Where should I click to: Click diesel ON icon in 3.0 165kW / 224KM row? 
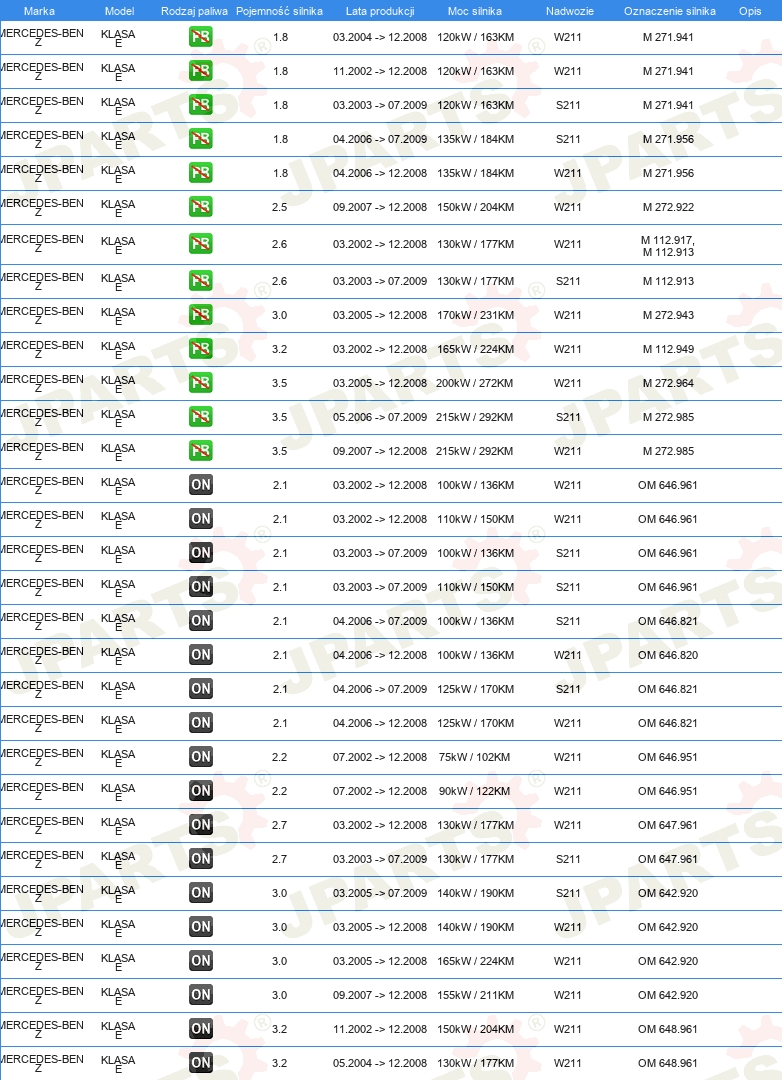click(200, 960)
